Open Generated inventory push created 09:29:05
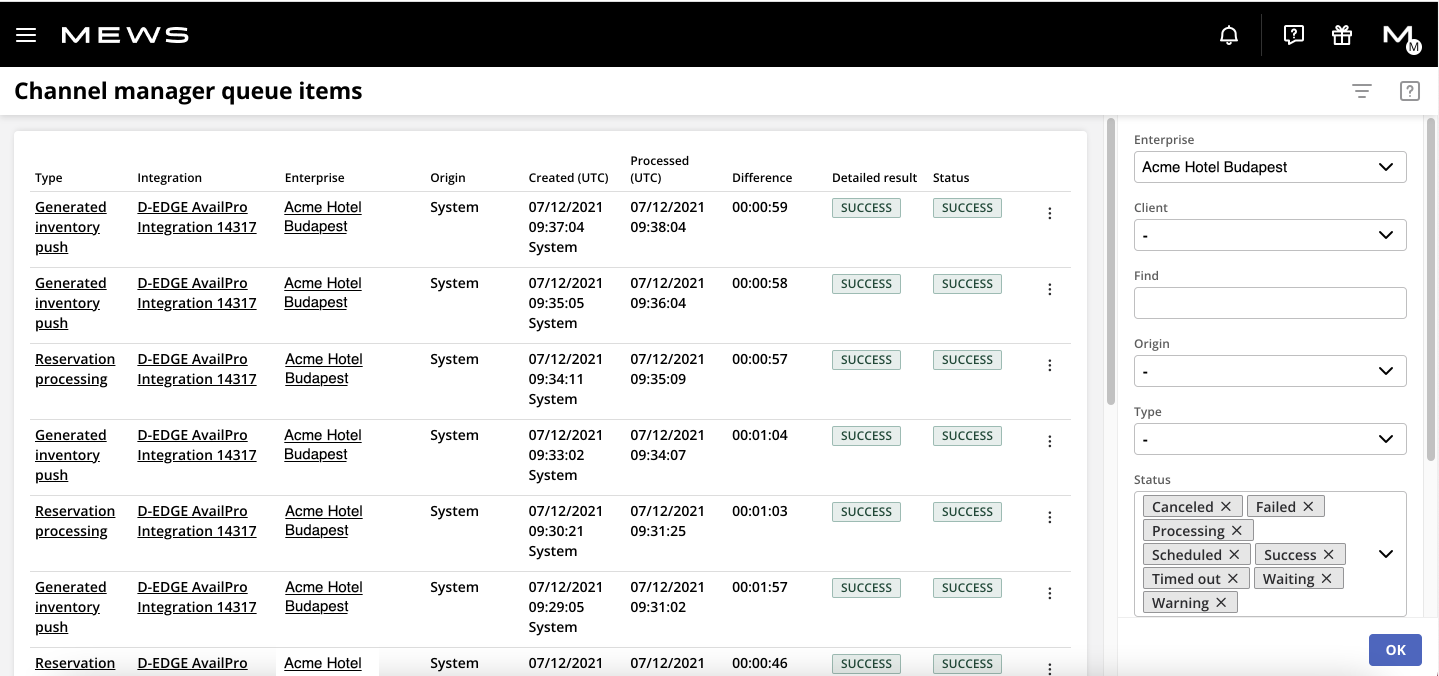The image size is (1439, 676). [x=70, y=607]
